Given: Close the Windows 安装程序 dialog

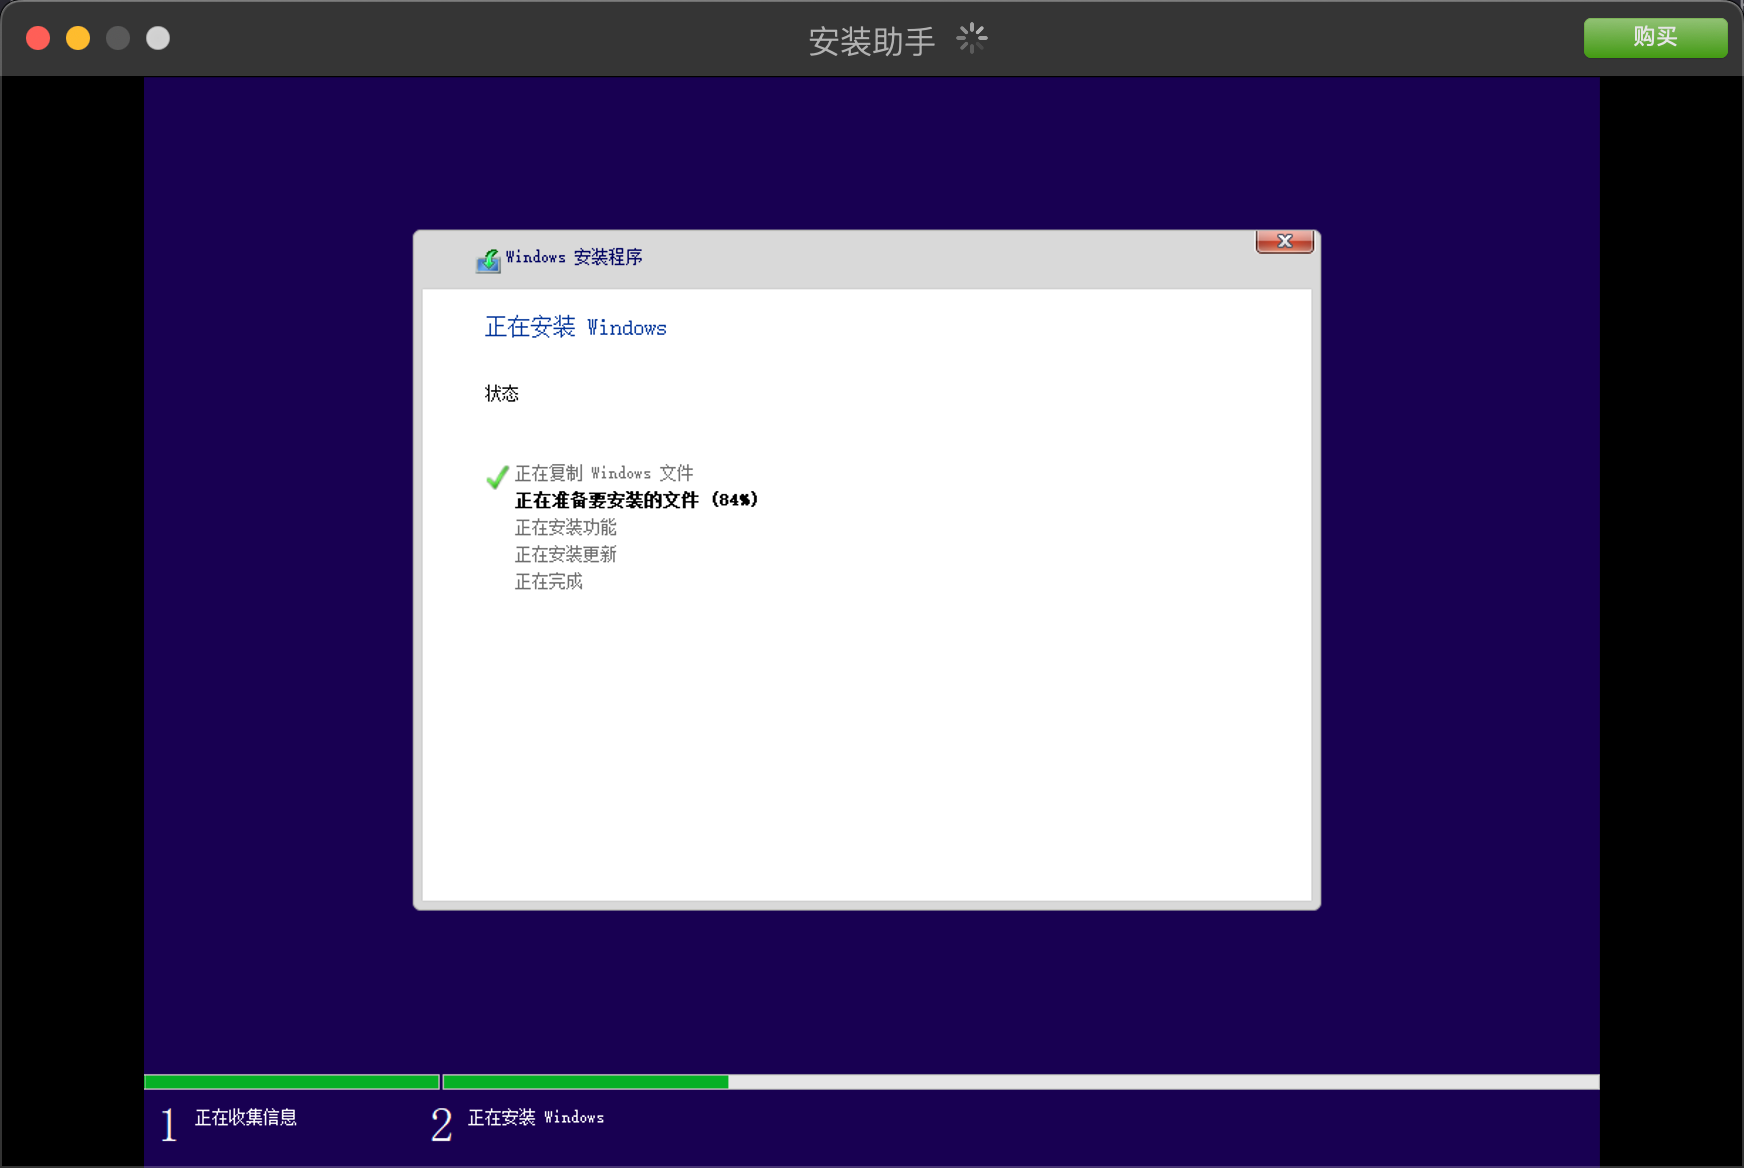Looking at the screenshot, I should (1285, 242).
